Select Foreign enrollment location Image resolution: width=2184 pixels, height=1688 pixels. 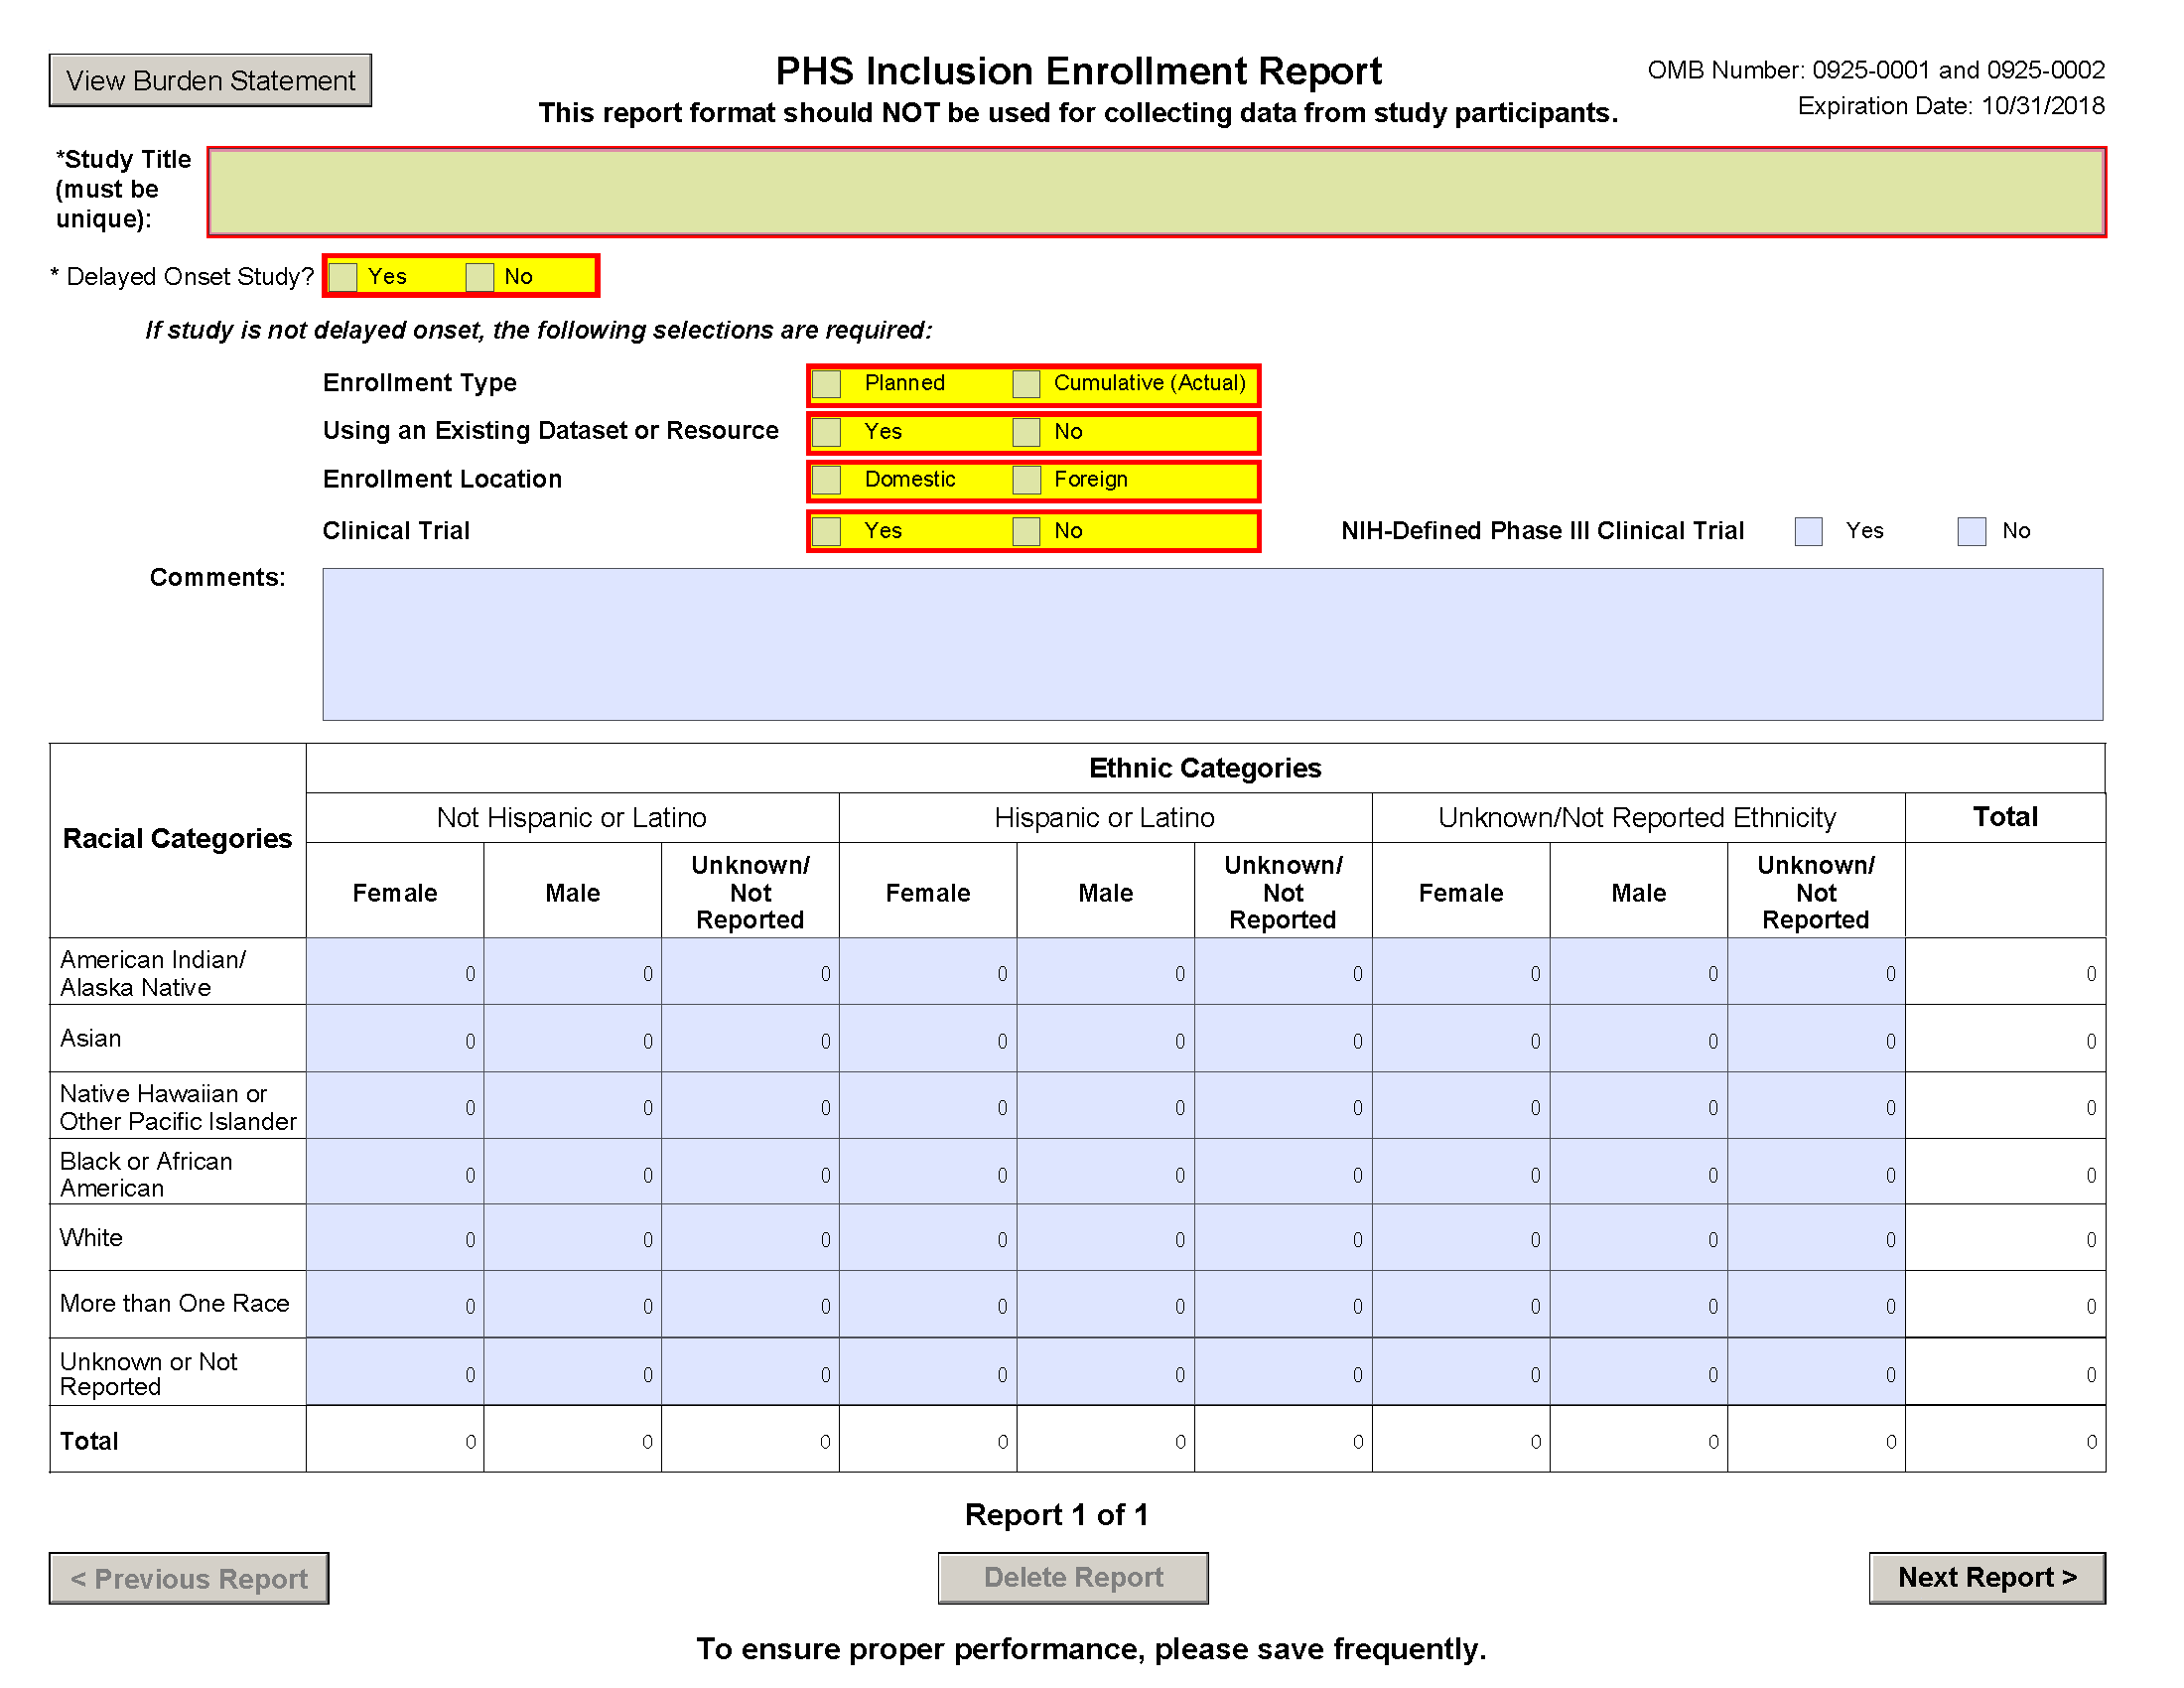[1026, 480]
